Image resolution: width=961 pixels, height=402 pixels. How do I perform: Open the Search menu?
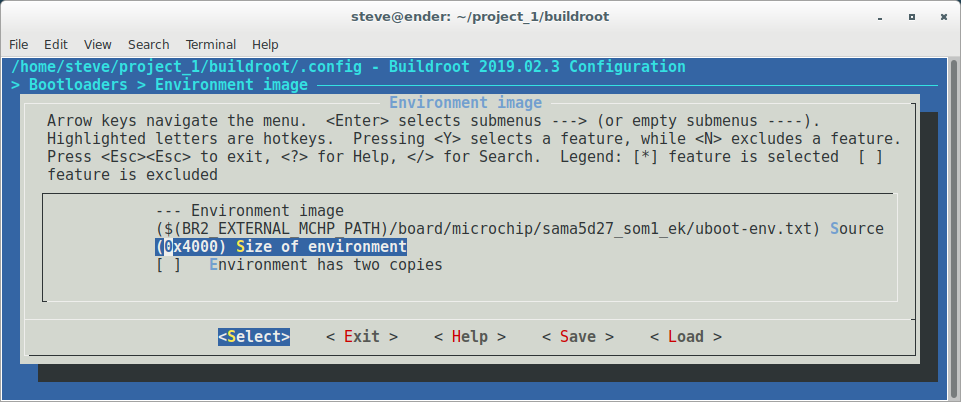point(148,45)
